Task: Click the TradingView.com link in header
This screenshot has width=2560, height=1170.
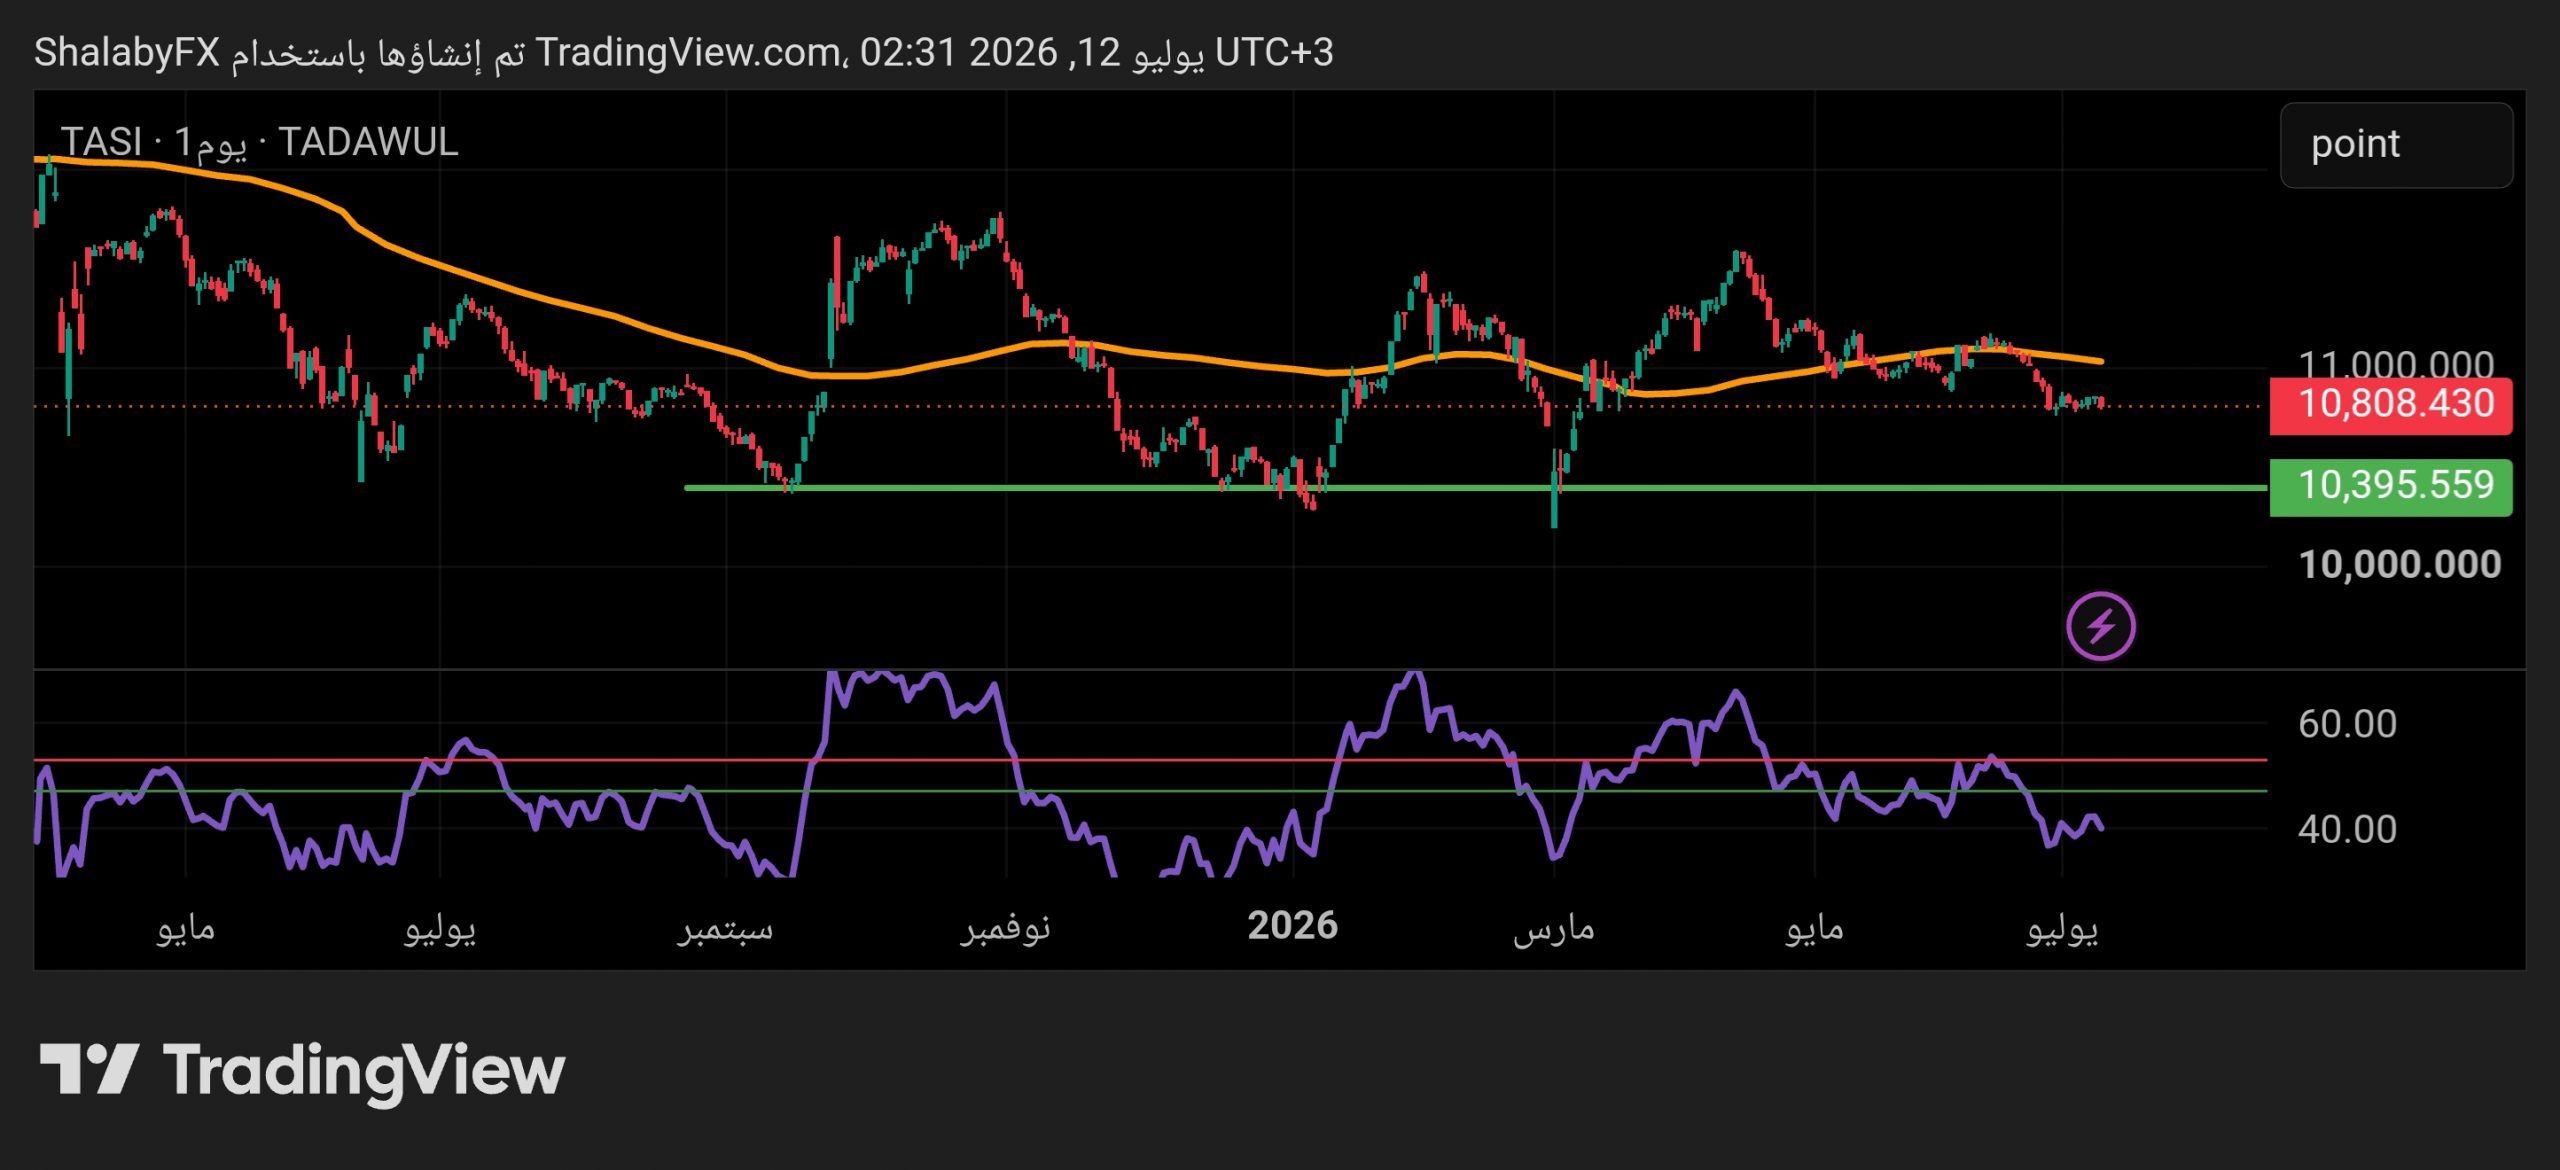Action: [688, 52]
